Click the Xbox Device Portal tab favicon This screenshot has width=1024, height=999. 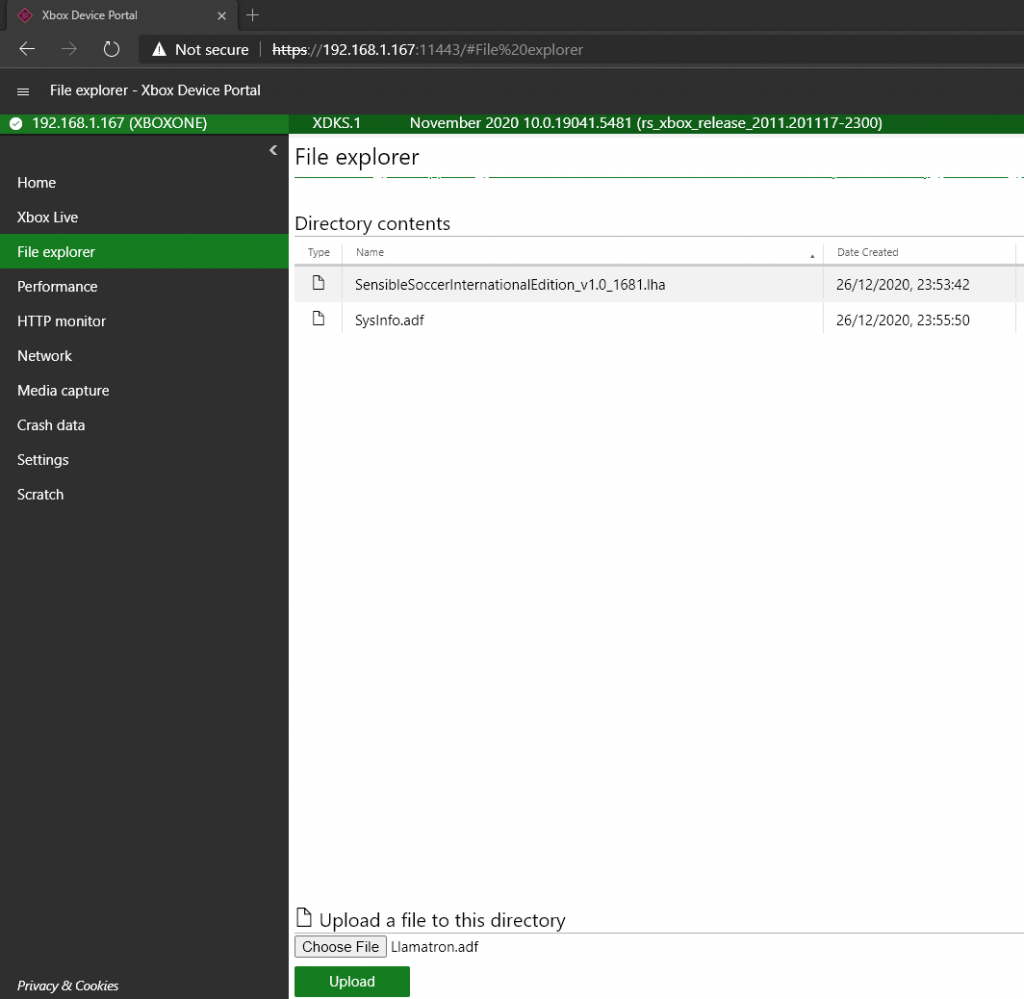coord(25,15)
